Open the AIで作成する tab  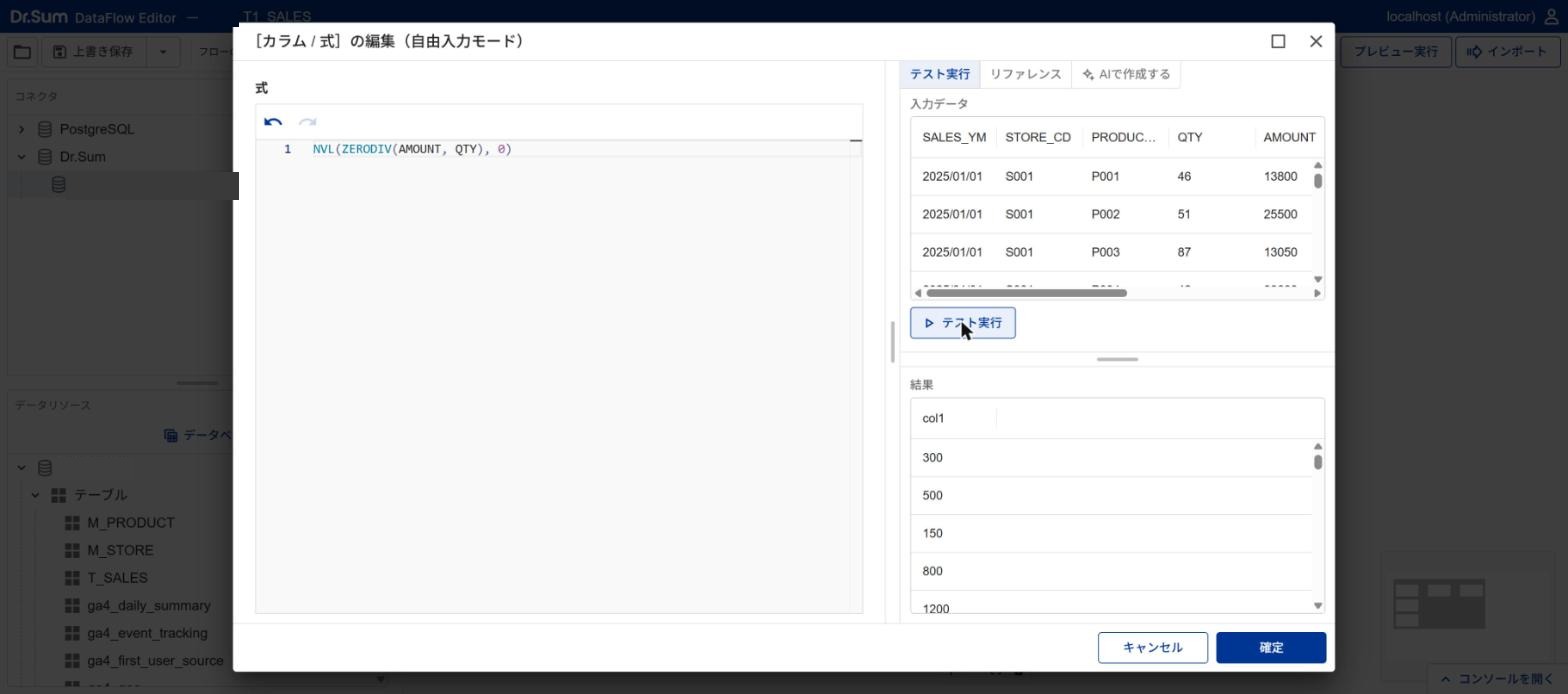tap(1126, 74)
